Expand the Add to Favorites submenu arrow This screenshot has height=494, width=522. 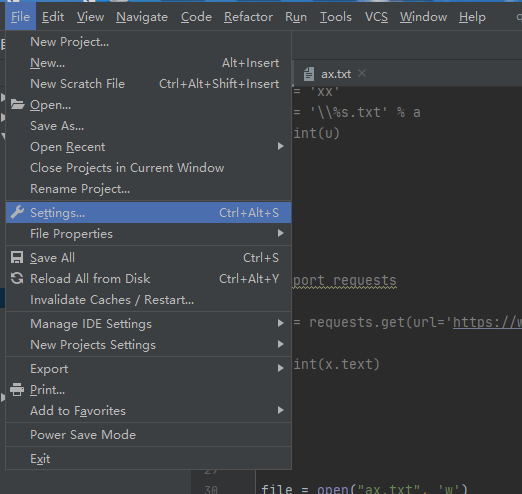281,410
